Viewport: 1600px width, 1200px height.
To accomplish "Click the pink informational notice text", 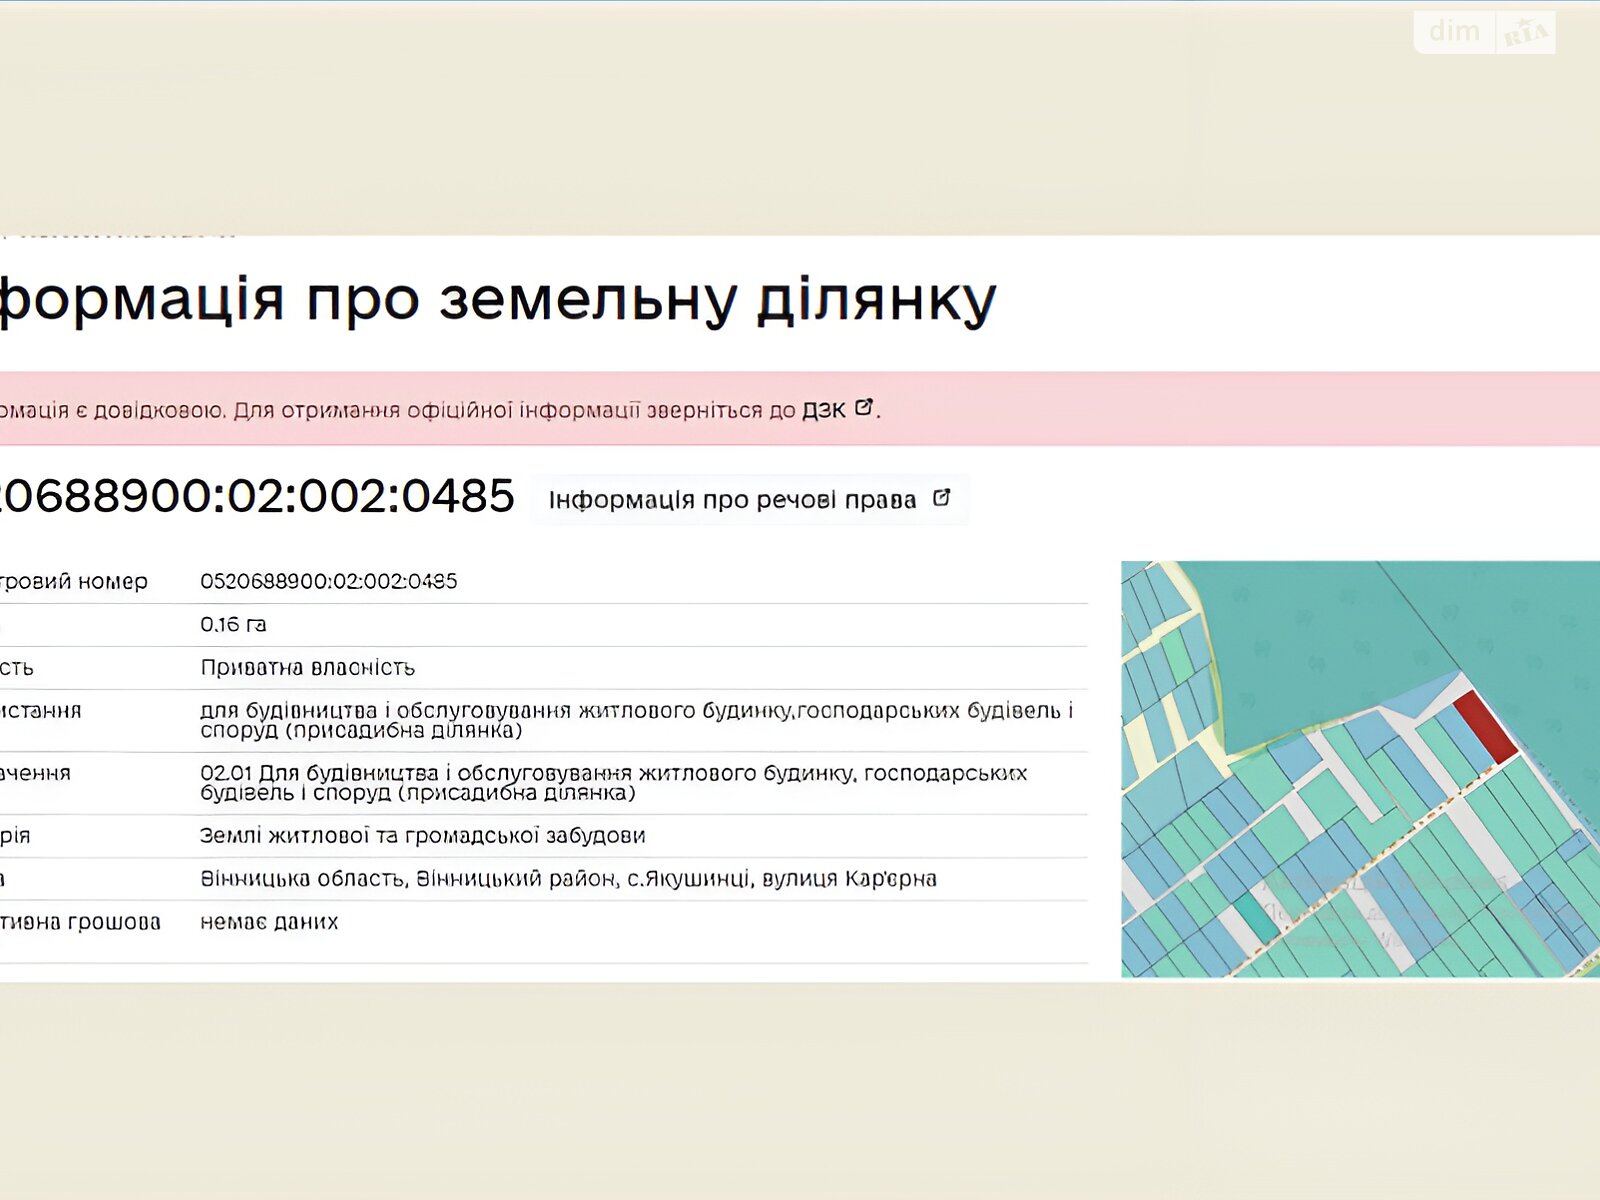I will coord(400,410).
